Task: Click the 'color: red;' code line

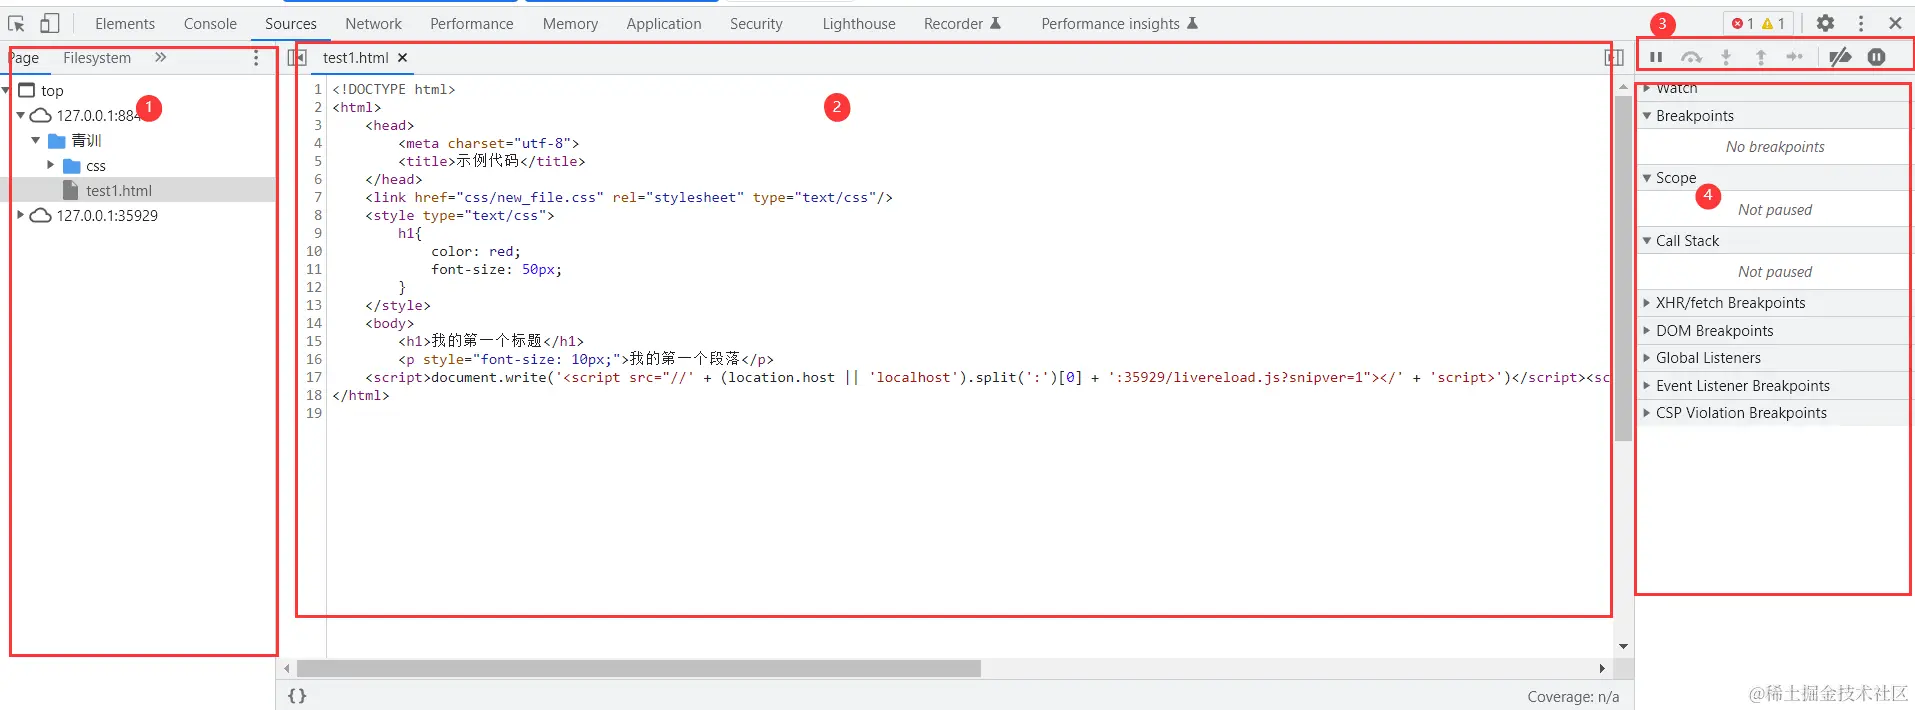Action: 476,251
